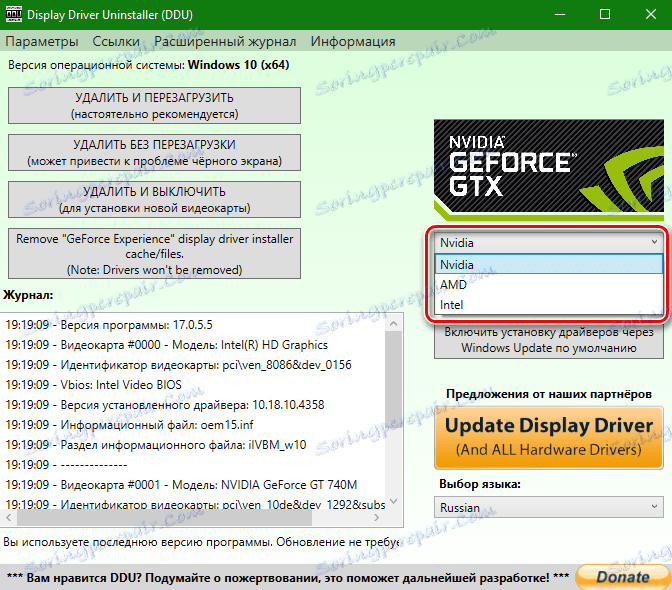
Task: Select Nvidia in the vendor list
Action: [549, 264]
